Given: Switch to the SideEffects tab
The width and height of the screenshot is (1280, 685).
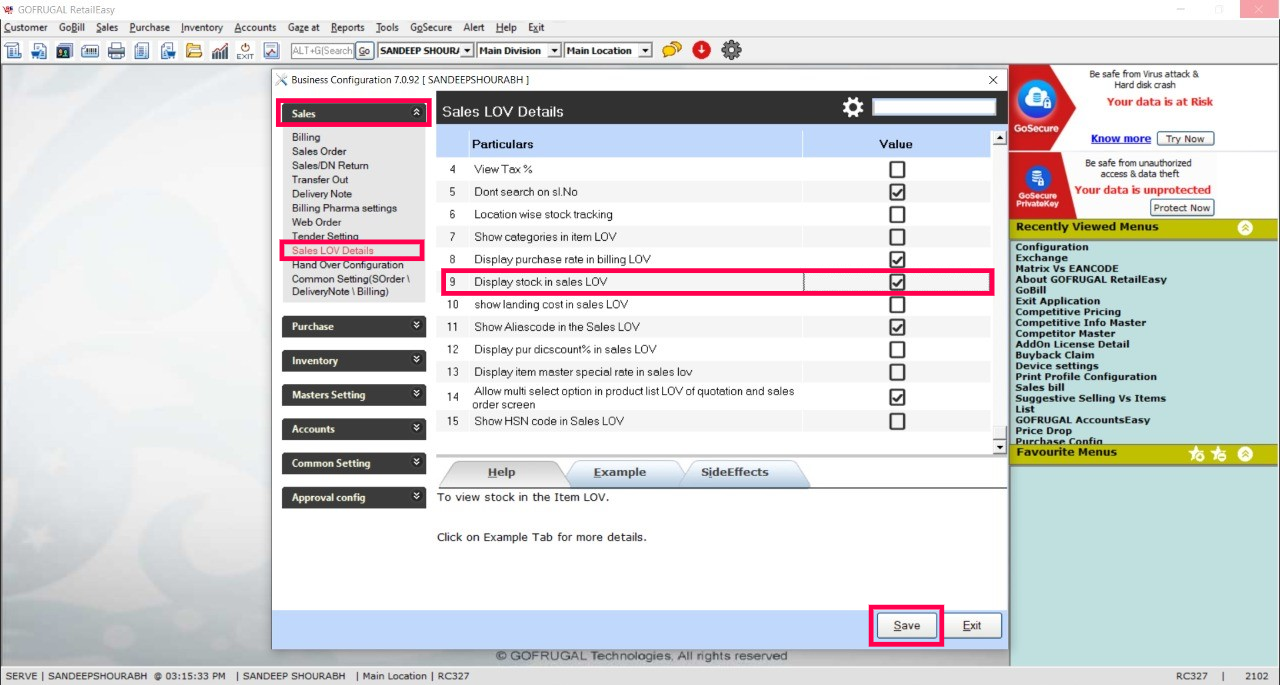Looking at the screenshot, I should pos(734,473).
